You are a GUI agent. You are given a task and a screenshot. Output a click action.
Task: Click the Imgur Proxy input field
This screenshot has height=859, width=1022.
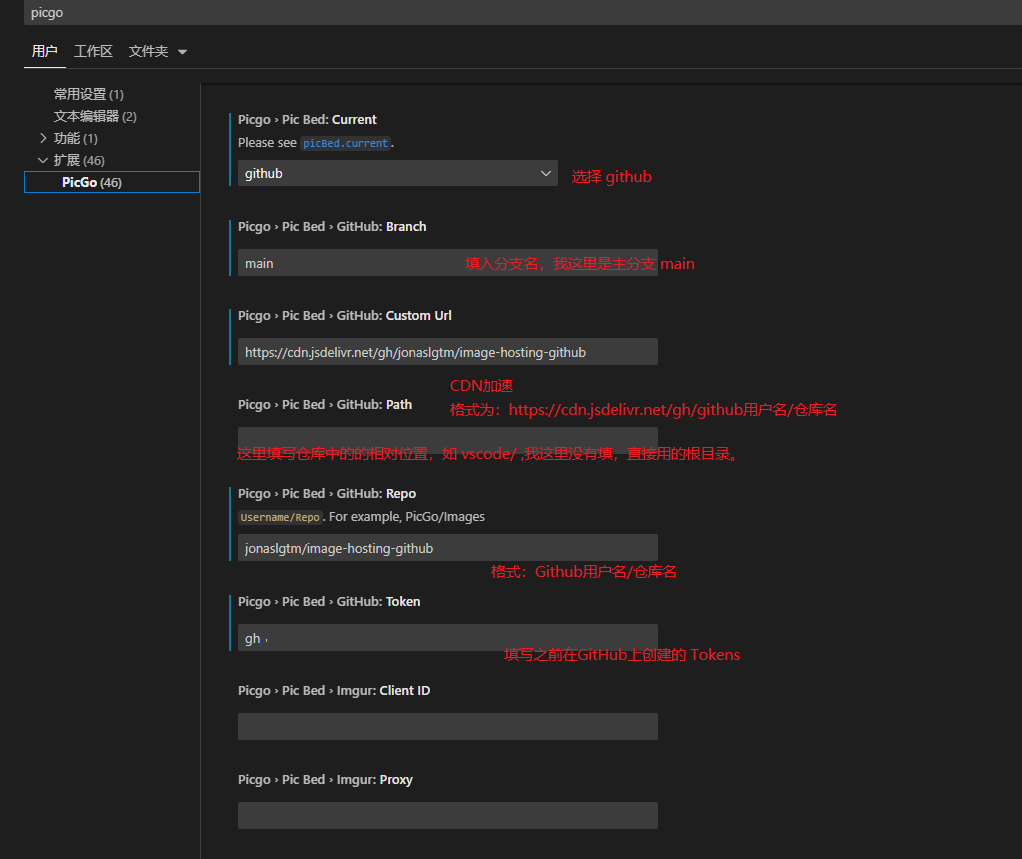pos(447,815)
